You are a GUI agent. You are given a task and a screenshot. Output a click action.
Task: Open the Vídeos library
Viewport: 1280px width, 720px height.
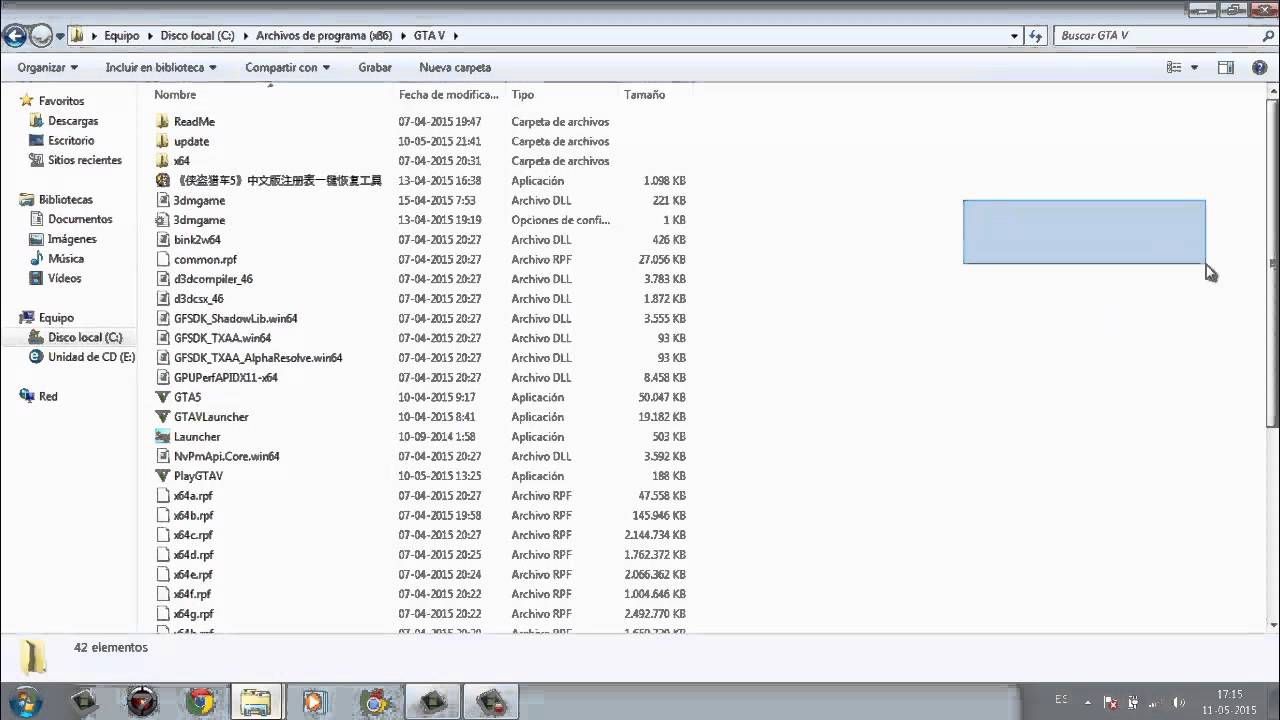(64, 278)
